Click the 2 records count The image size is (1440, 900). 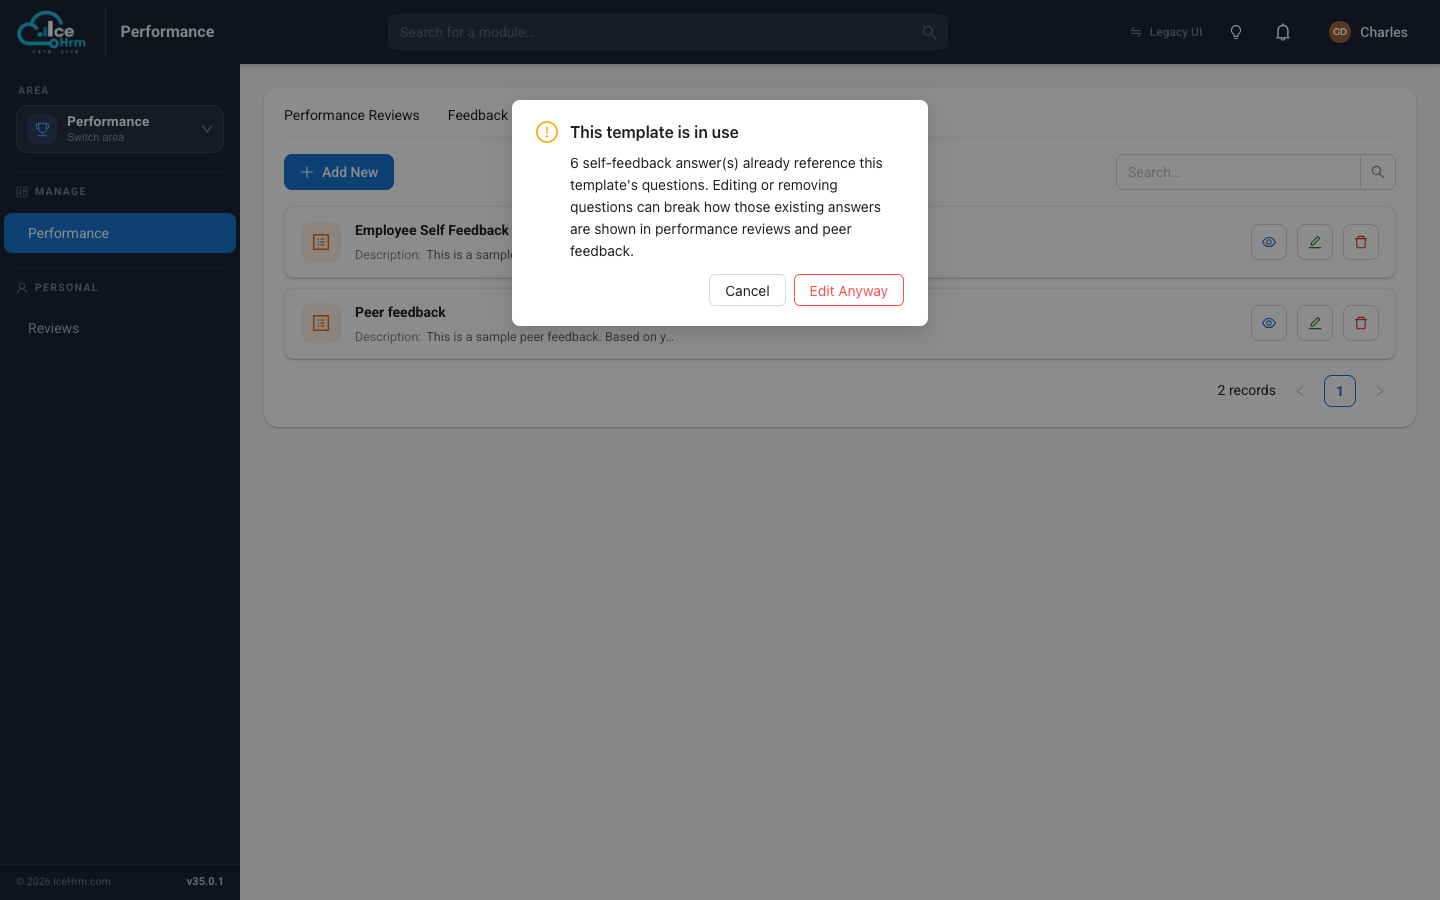(1246, 391)
